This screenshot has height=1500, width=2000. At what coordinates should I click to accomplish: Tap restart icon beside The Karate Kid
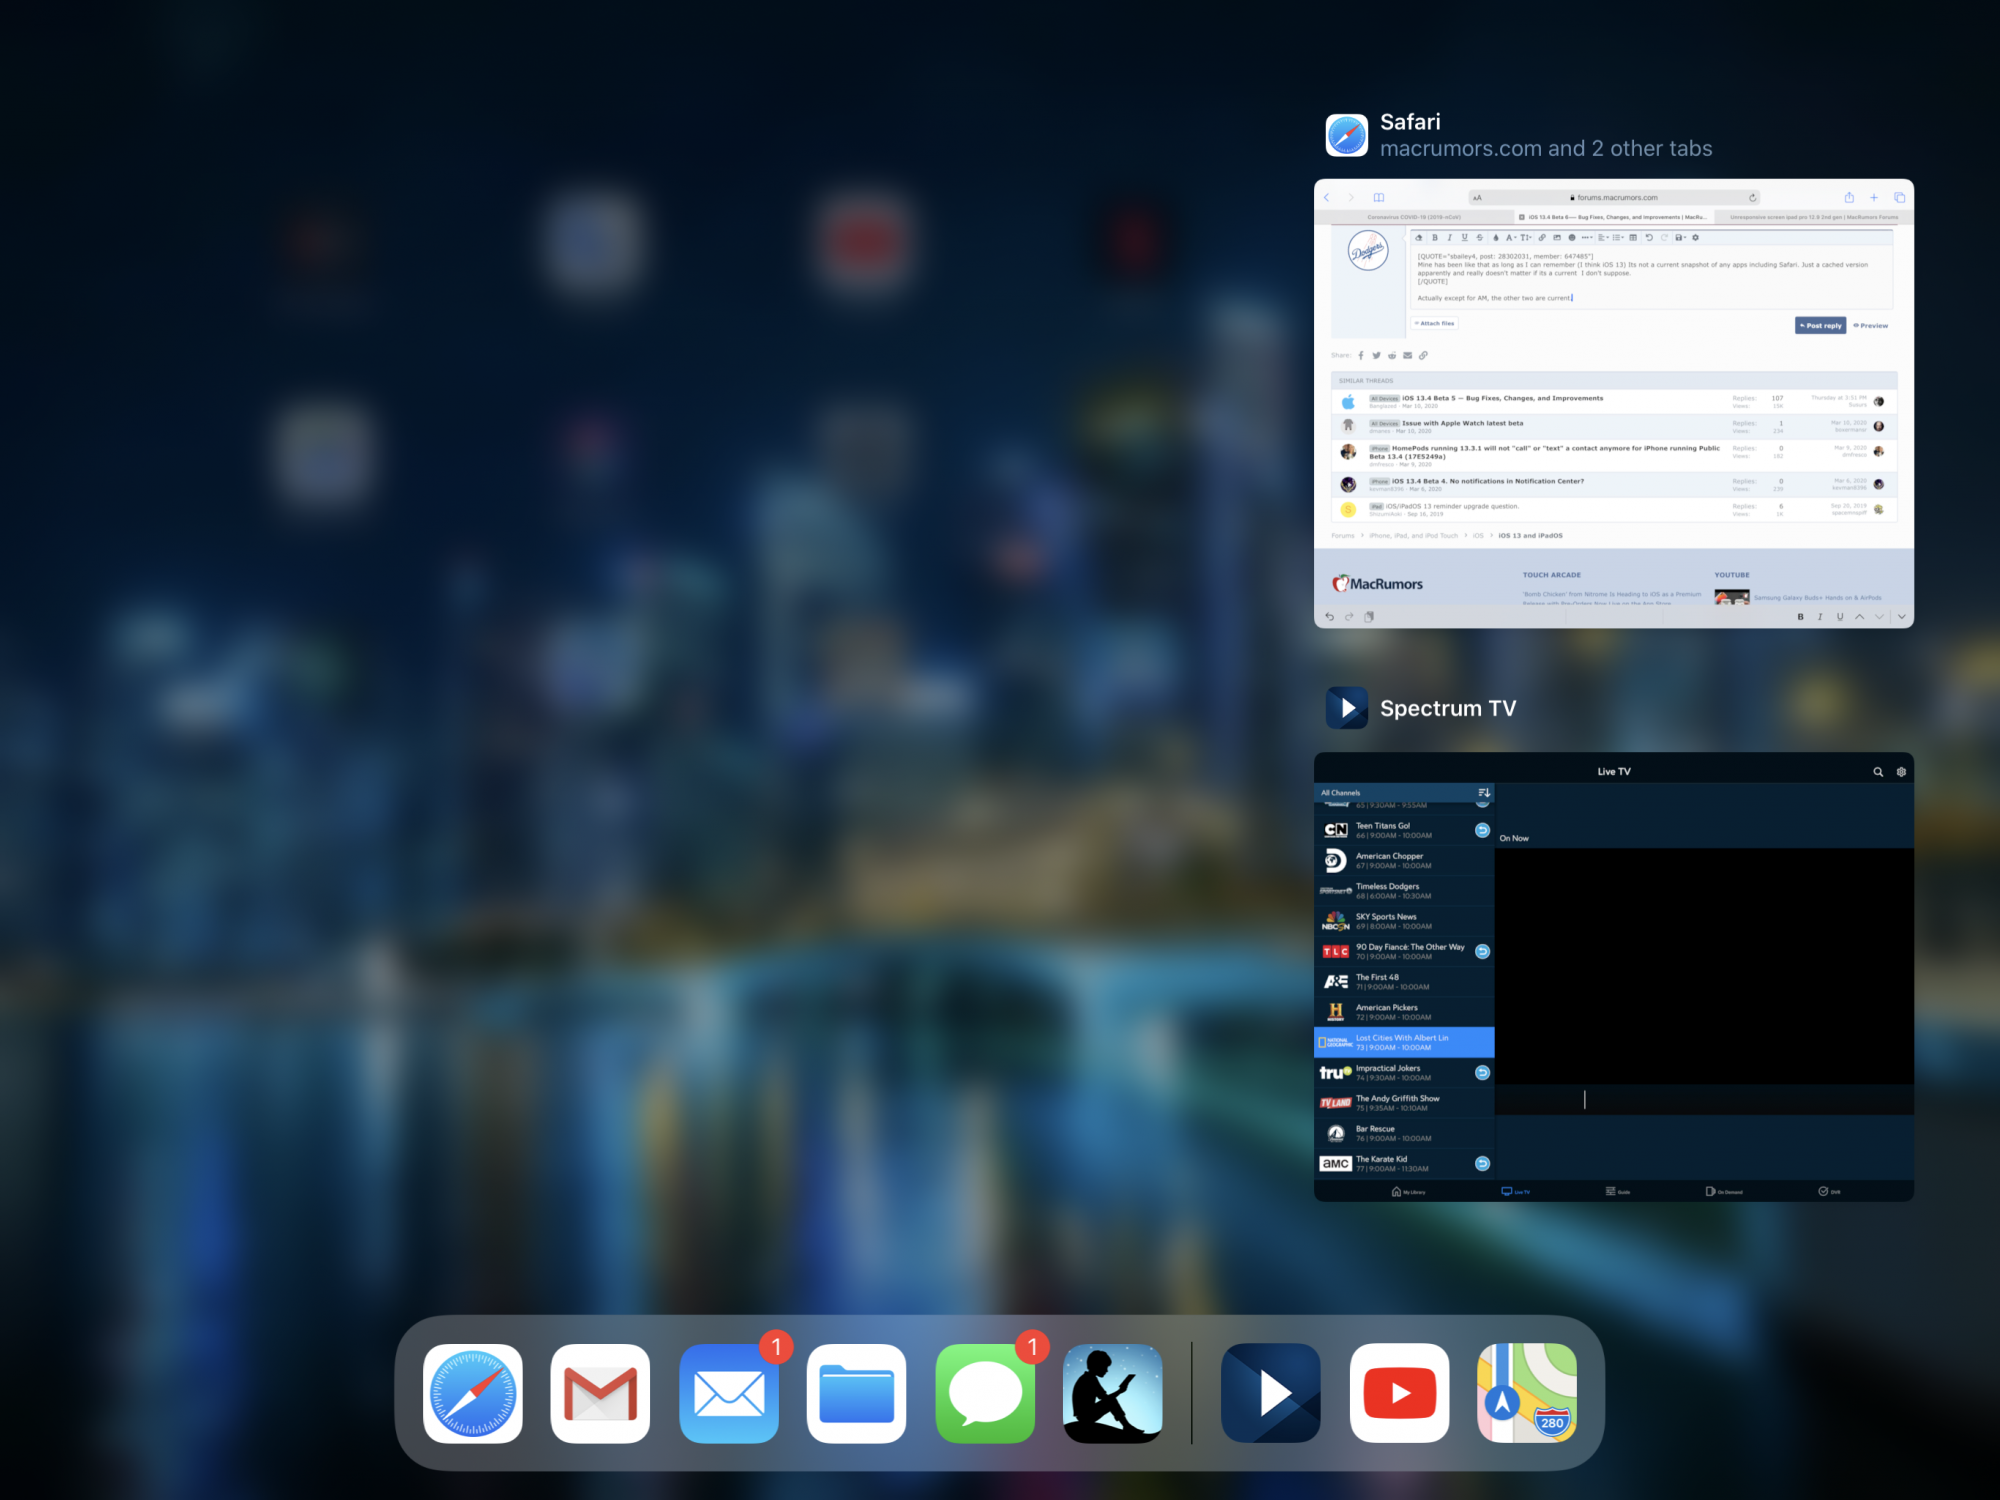tap(1482, 1163)
